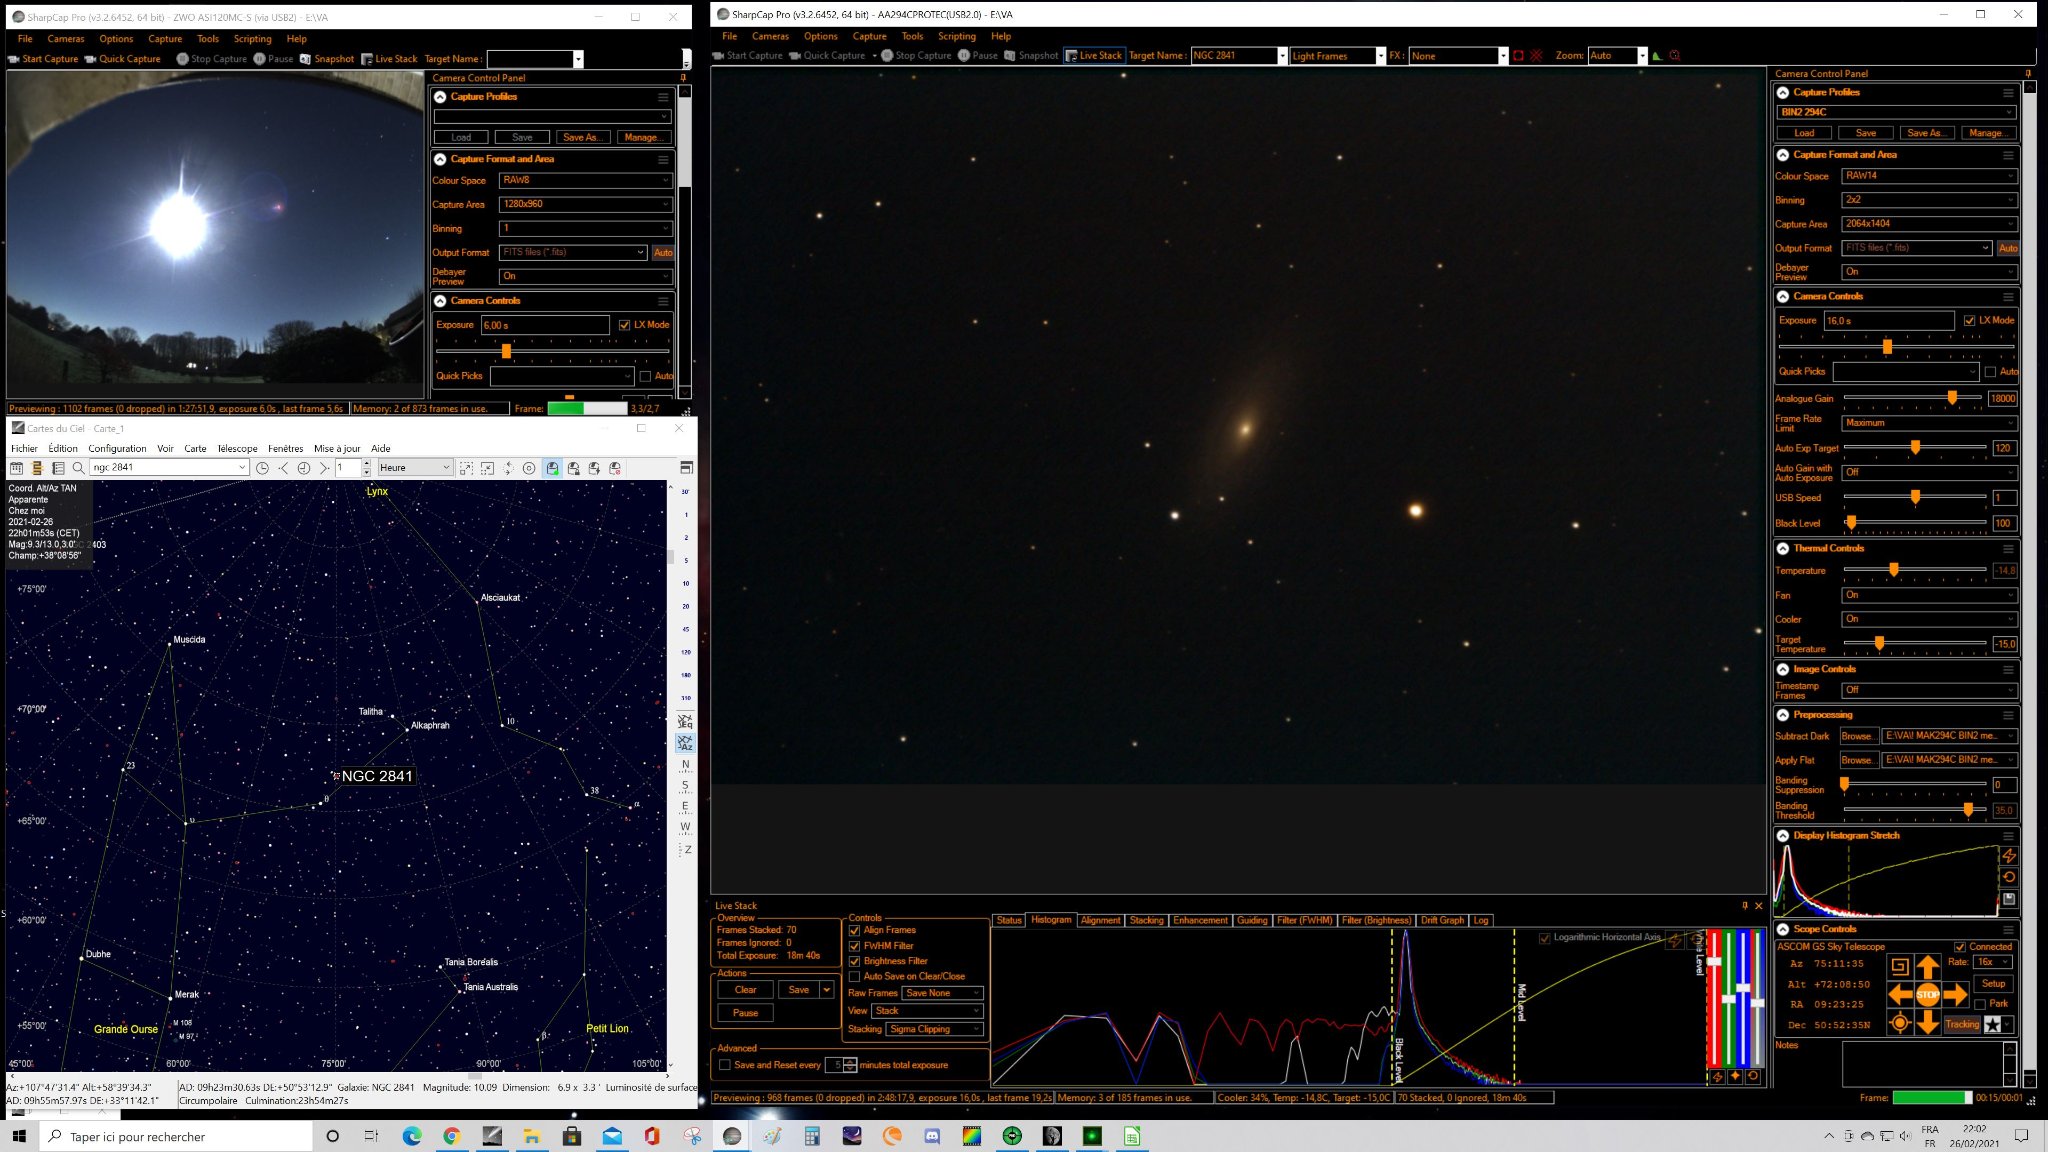
Task: Open the Stacking Sigma Clipping dropdown
Action: [x=935, y=1029]
